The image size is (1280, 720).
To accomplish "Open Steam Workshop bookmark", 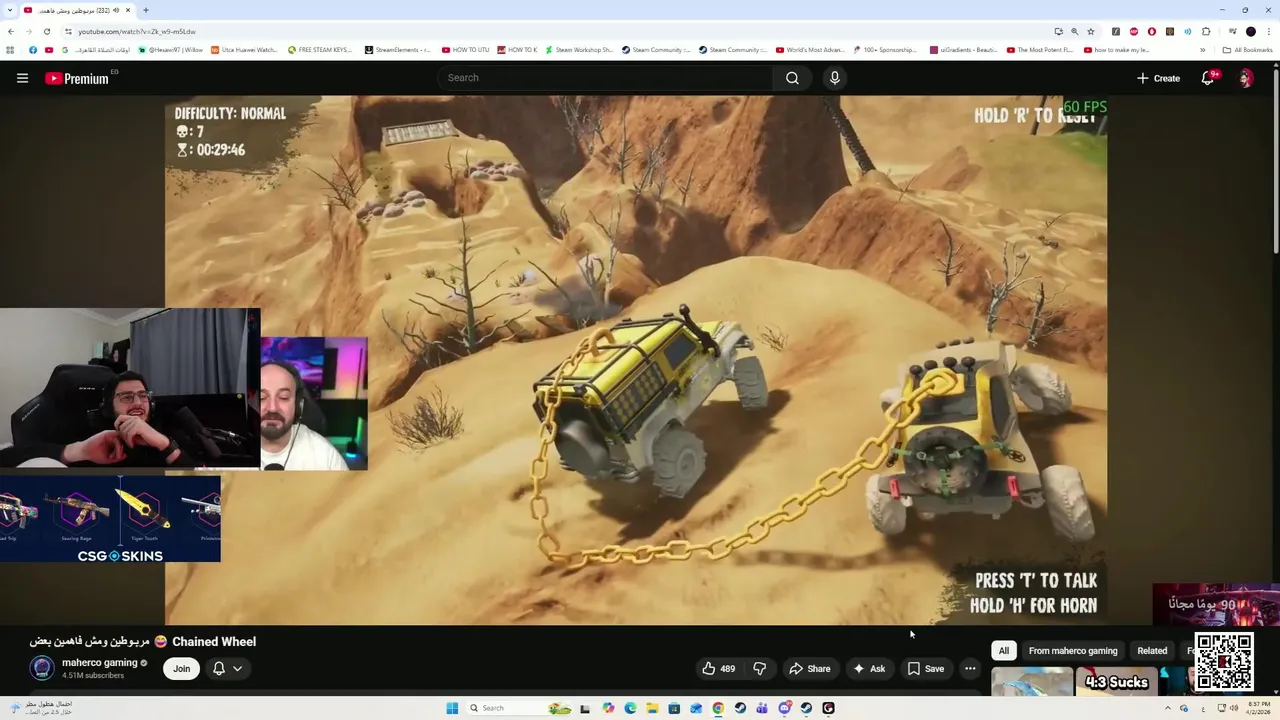I will [x=578, y=50].
